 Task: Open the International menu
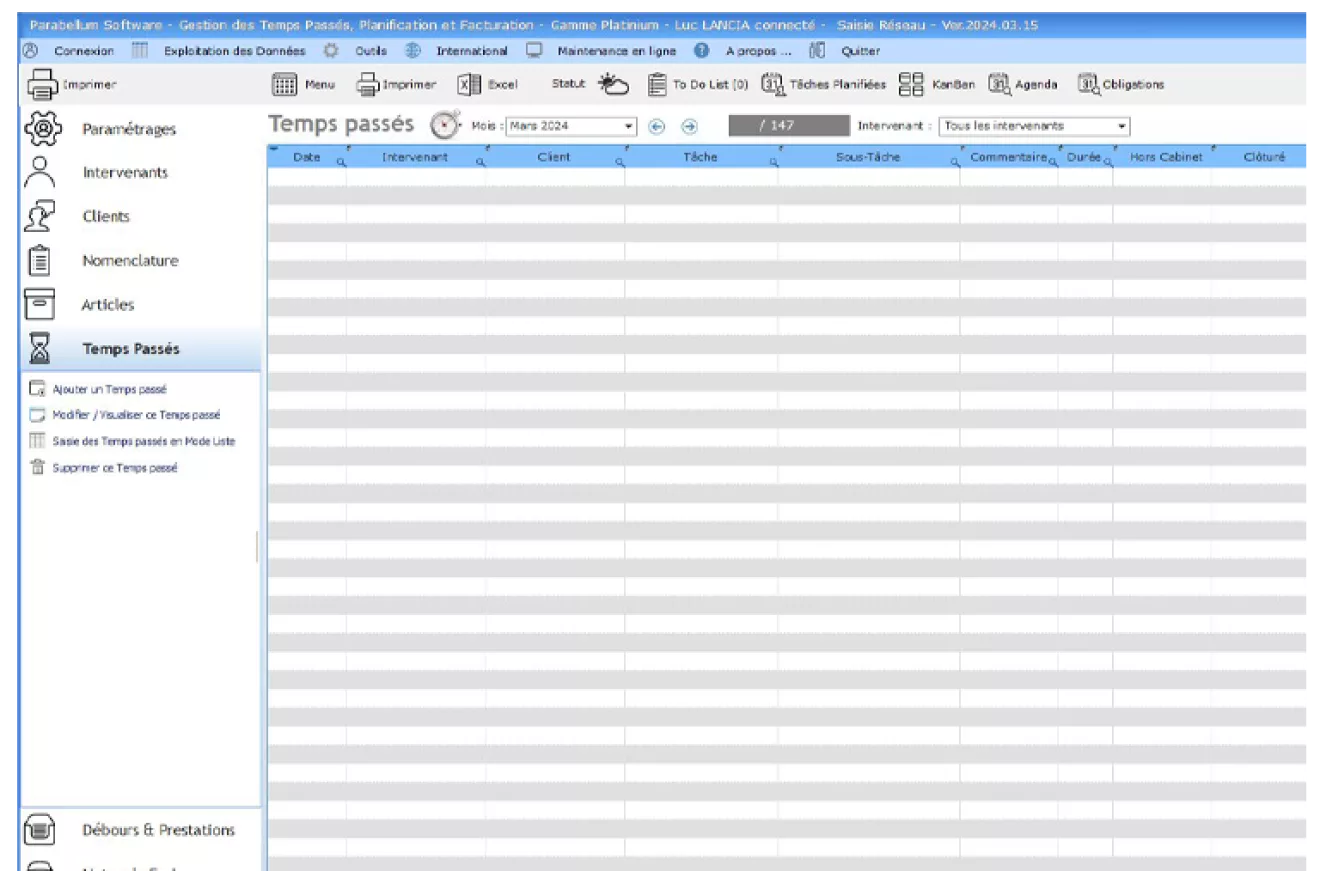tap(471, 51)
